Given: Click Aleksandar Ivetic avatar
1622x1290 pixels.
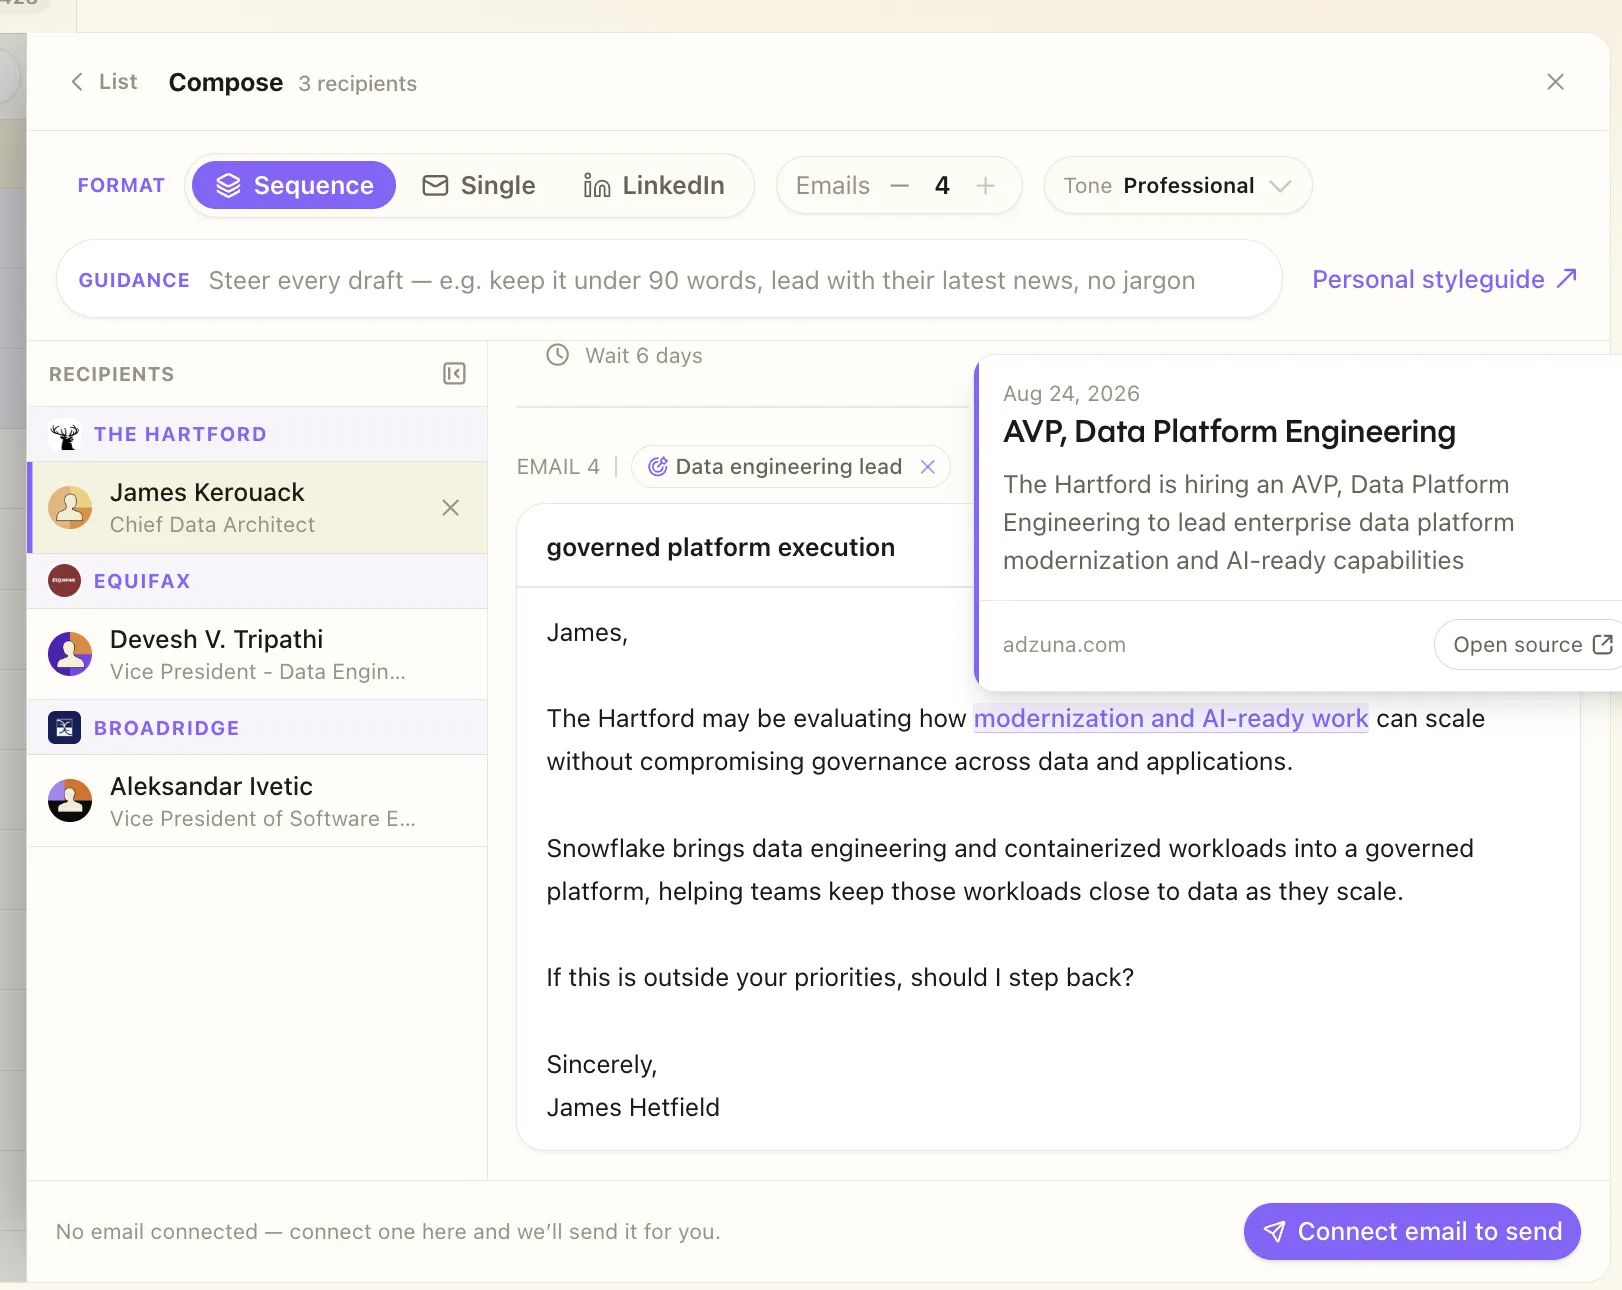Looking at the screenshot, I should pos(70,801).
